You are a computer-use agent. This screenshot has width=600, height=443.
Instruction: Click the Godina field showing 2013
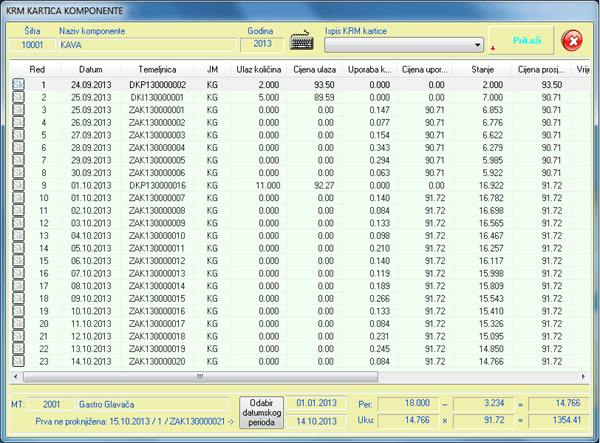pos(262,45)
